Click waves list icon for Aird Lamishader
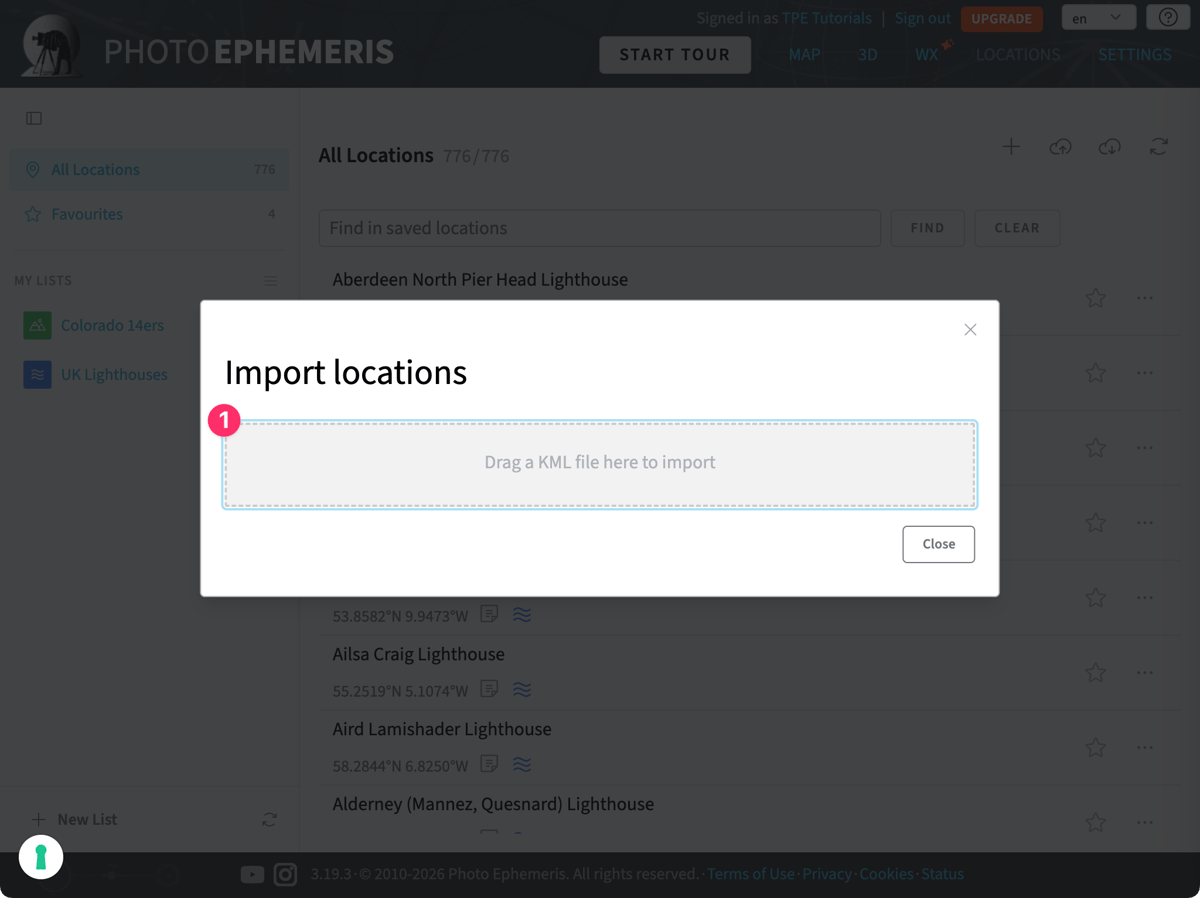The image size is (1200, 898). [x=522, y=764]
